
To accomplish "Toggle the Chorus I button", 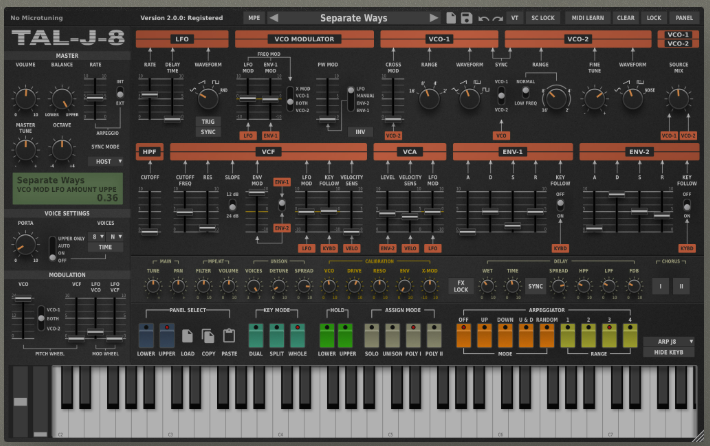I will tap(660, 286).
